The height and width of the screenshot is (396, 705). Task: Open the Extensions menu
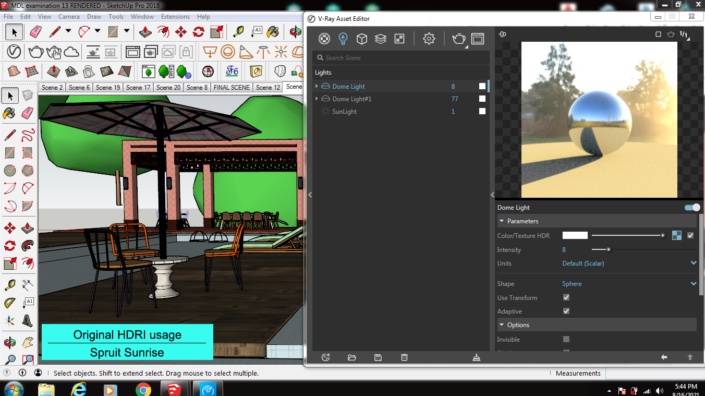pyautogui.click(x=175, y=17)
